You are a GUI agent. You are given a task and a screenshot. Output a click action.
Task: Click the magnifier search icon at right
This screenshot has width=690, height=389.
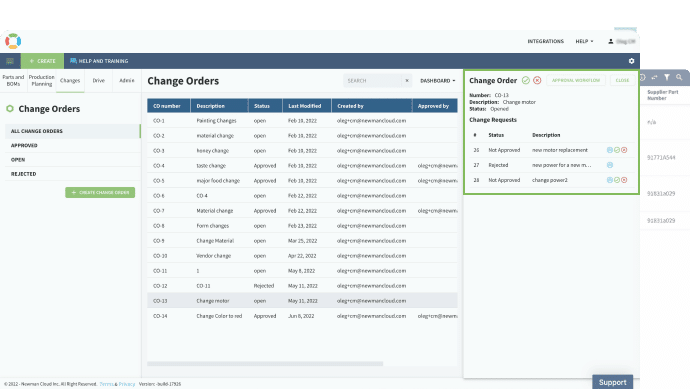679,77
